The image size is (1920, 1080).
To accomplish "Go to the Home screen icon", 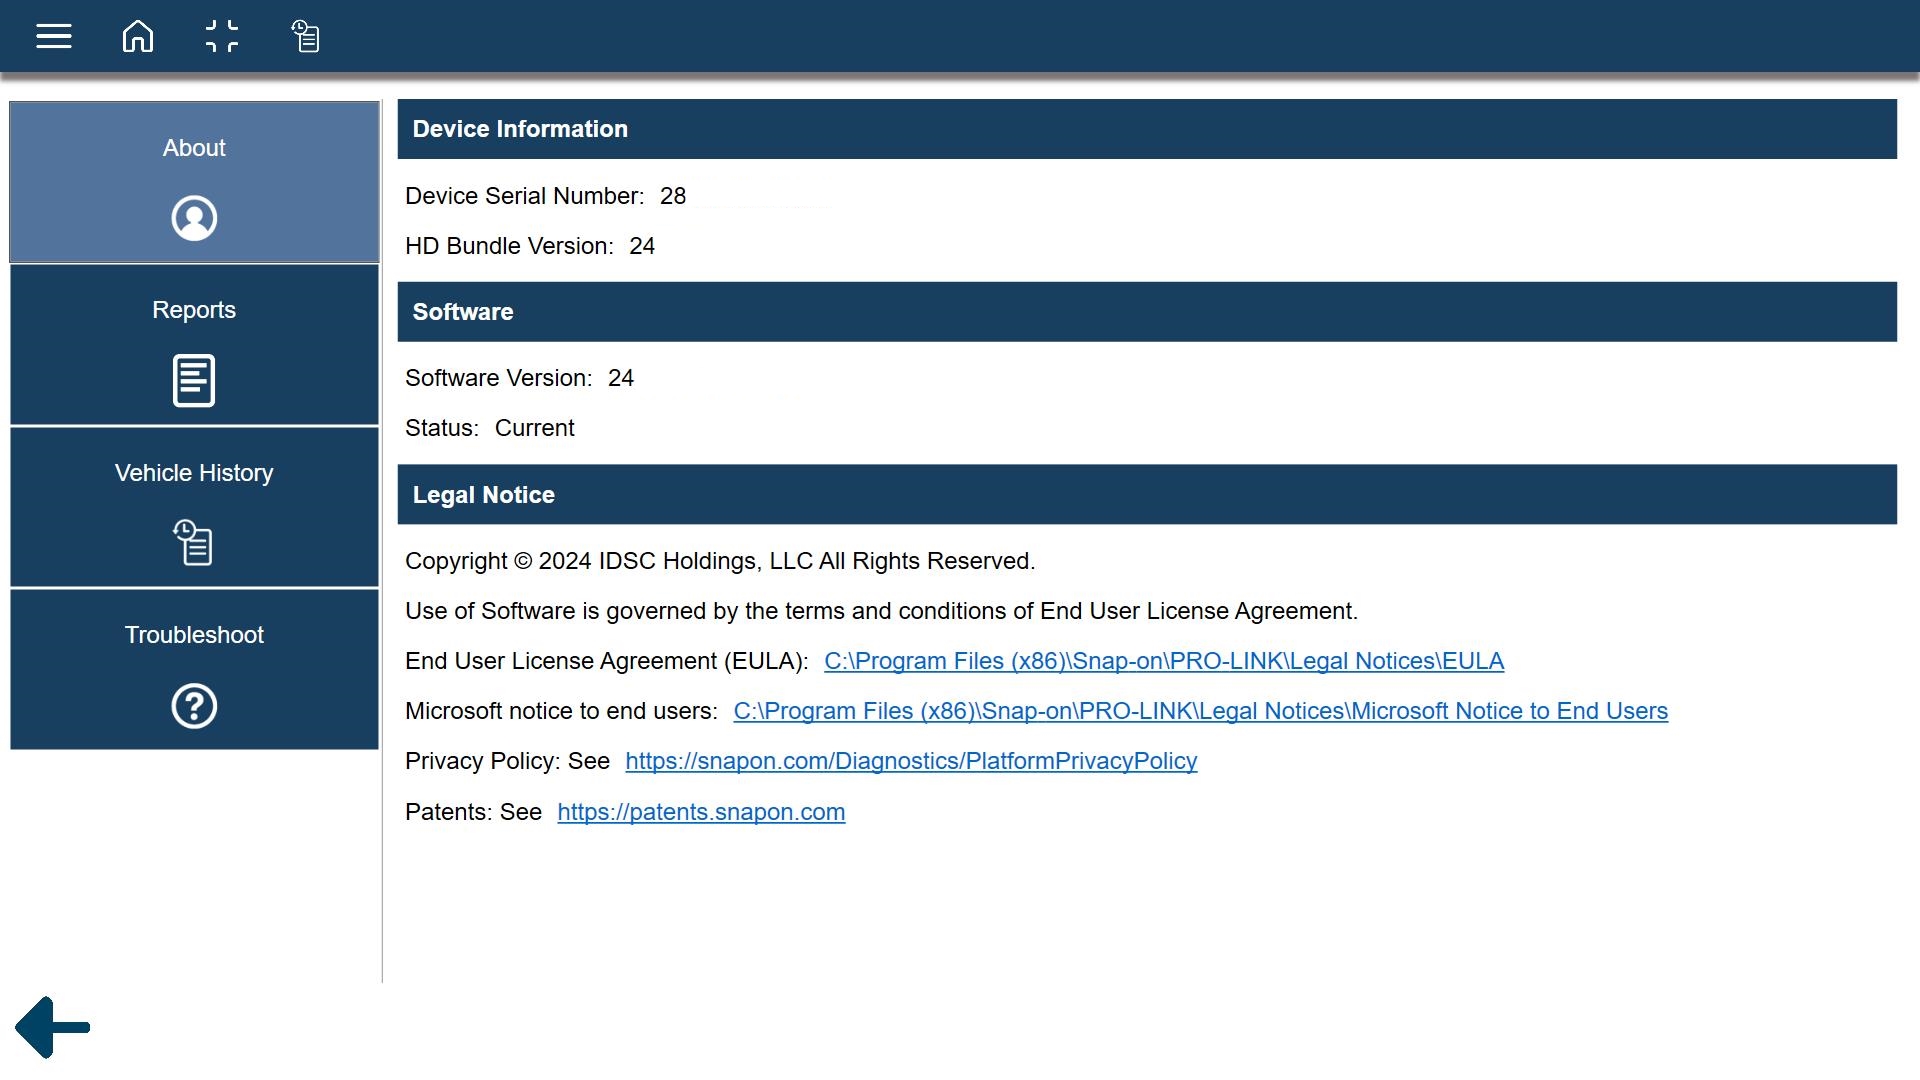I will click(138, 37).
